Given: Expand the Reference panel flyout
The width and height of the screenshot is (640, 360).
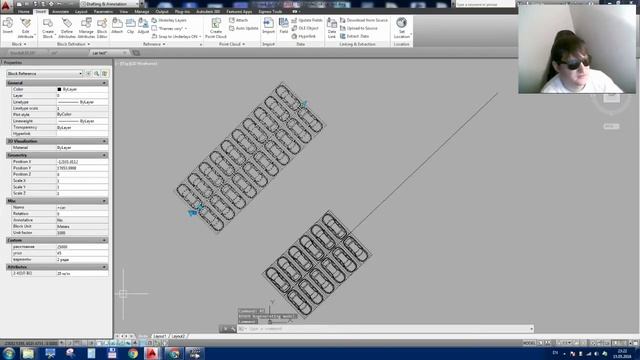Looking at the screenshot, I should [154, 44].
